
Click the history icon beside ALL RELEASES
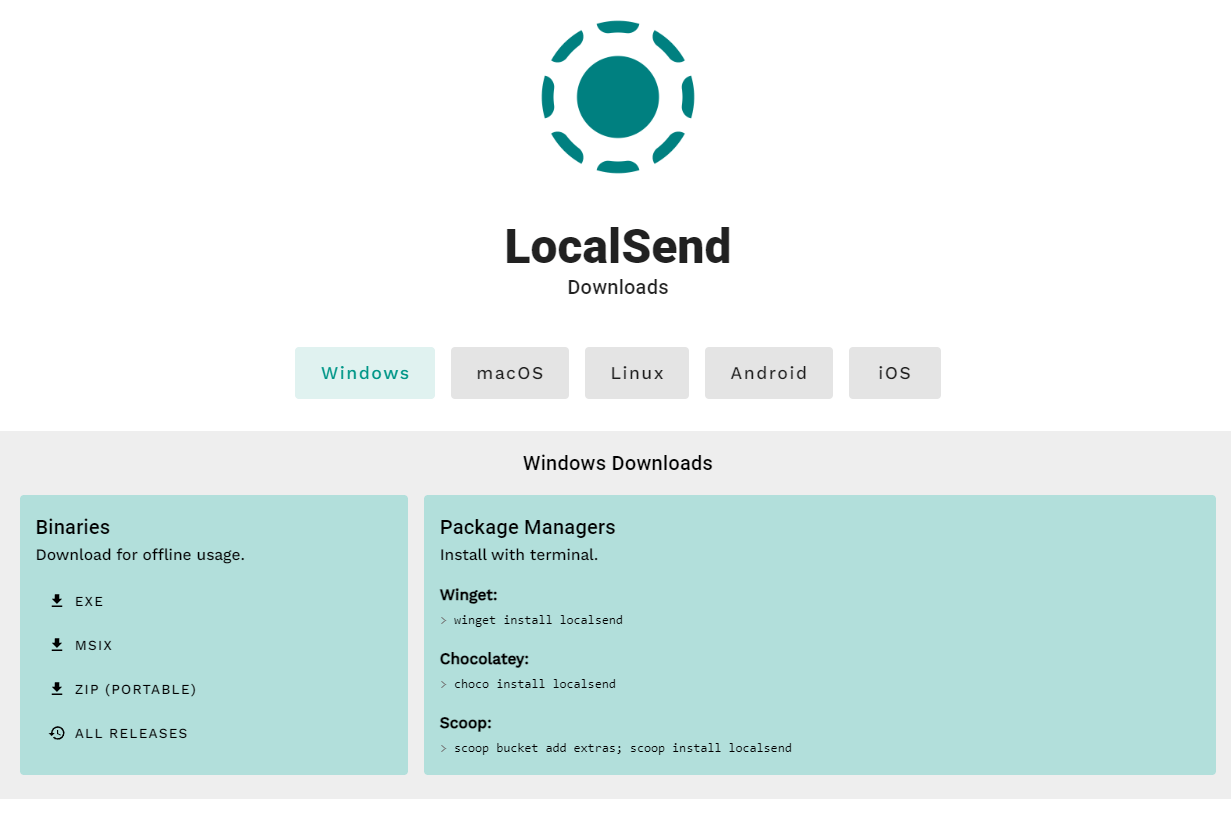(57, 733)
